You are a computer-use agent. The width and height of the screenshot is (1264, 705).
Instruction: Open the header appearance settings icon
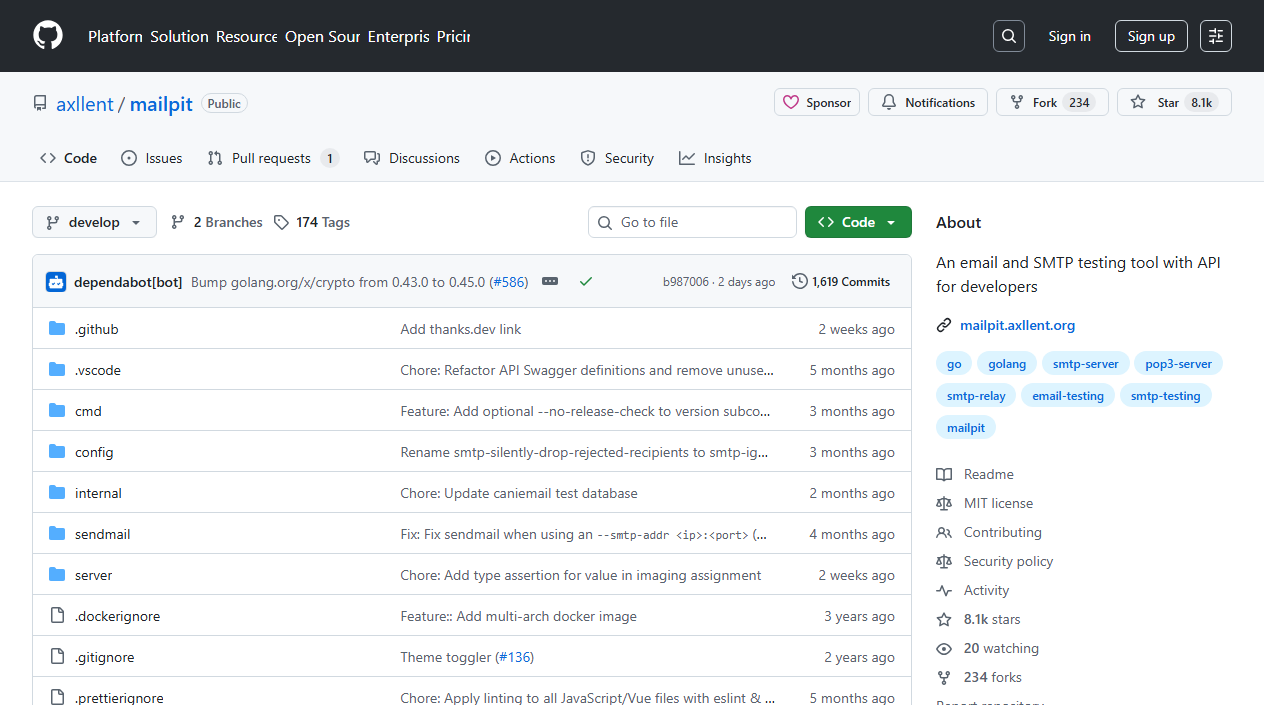pos(1216,36)
